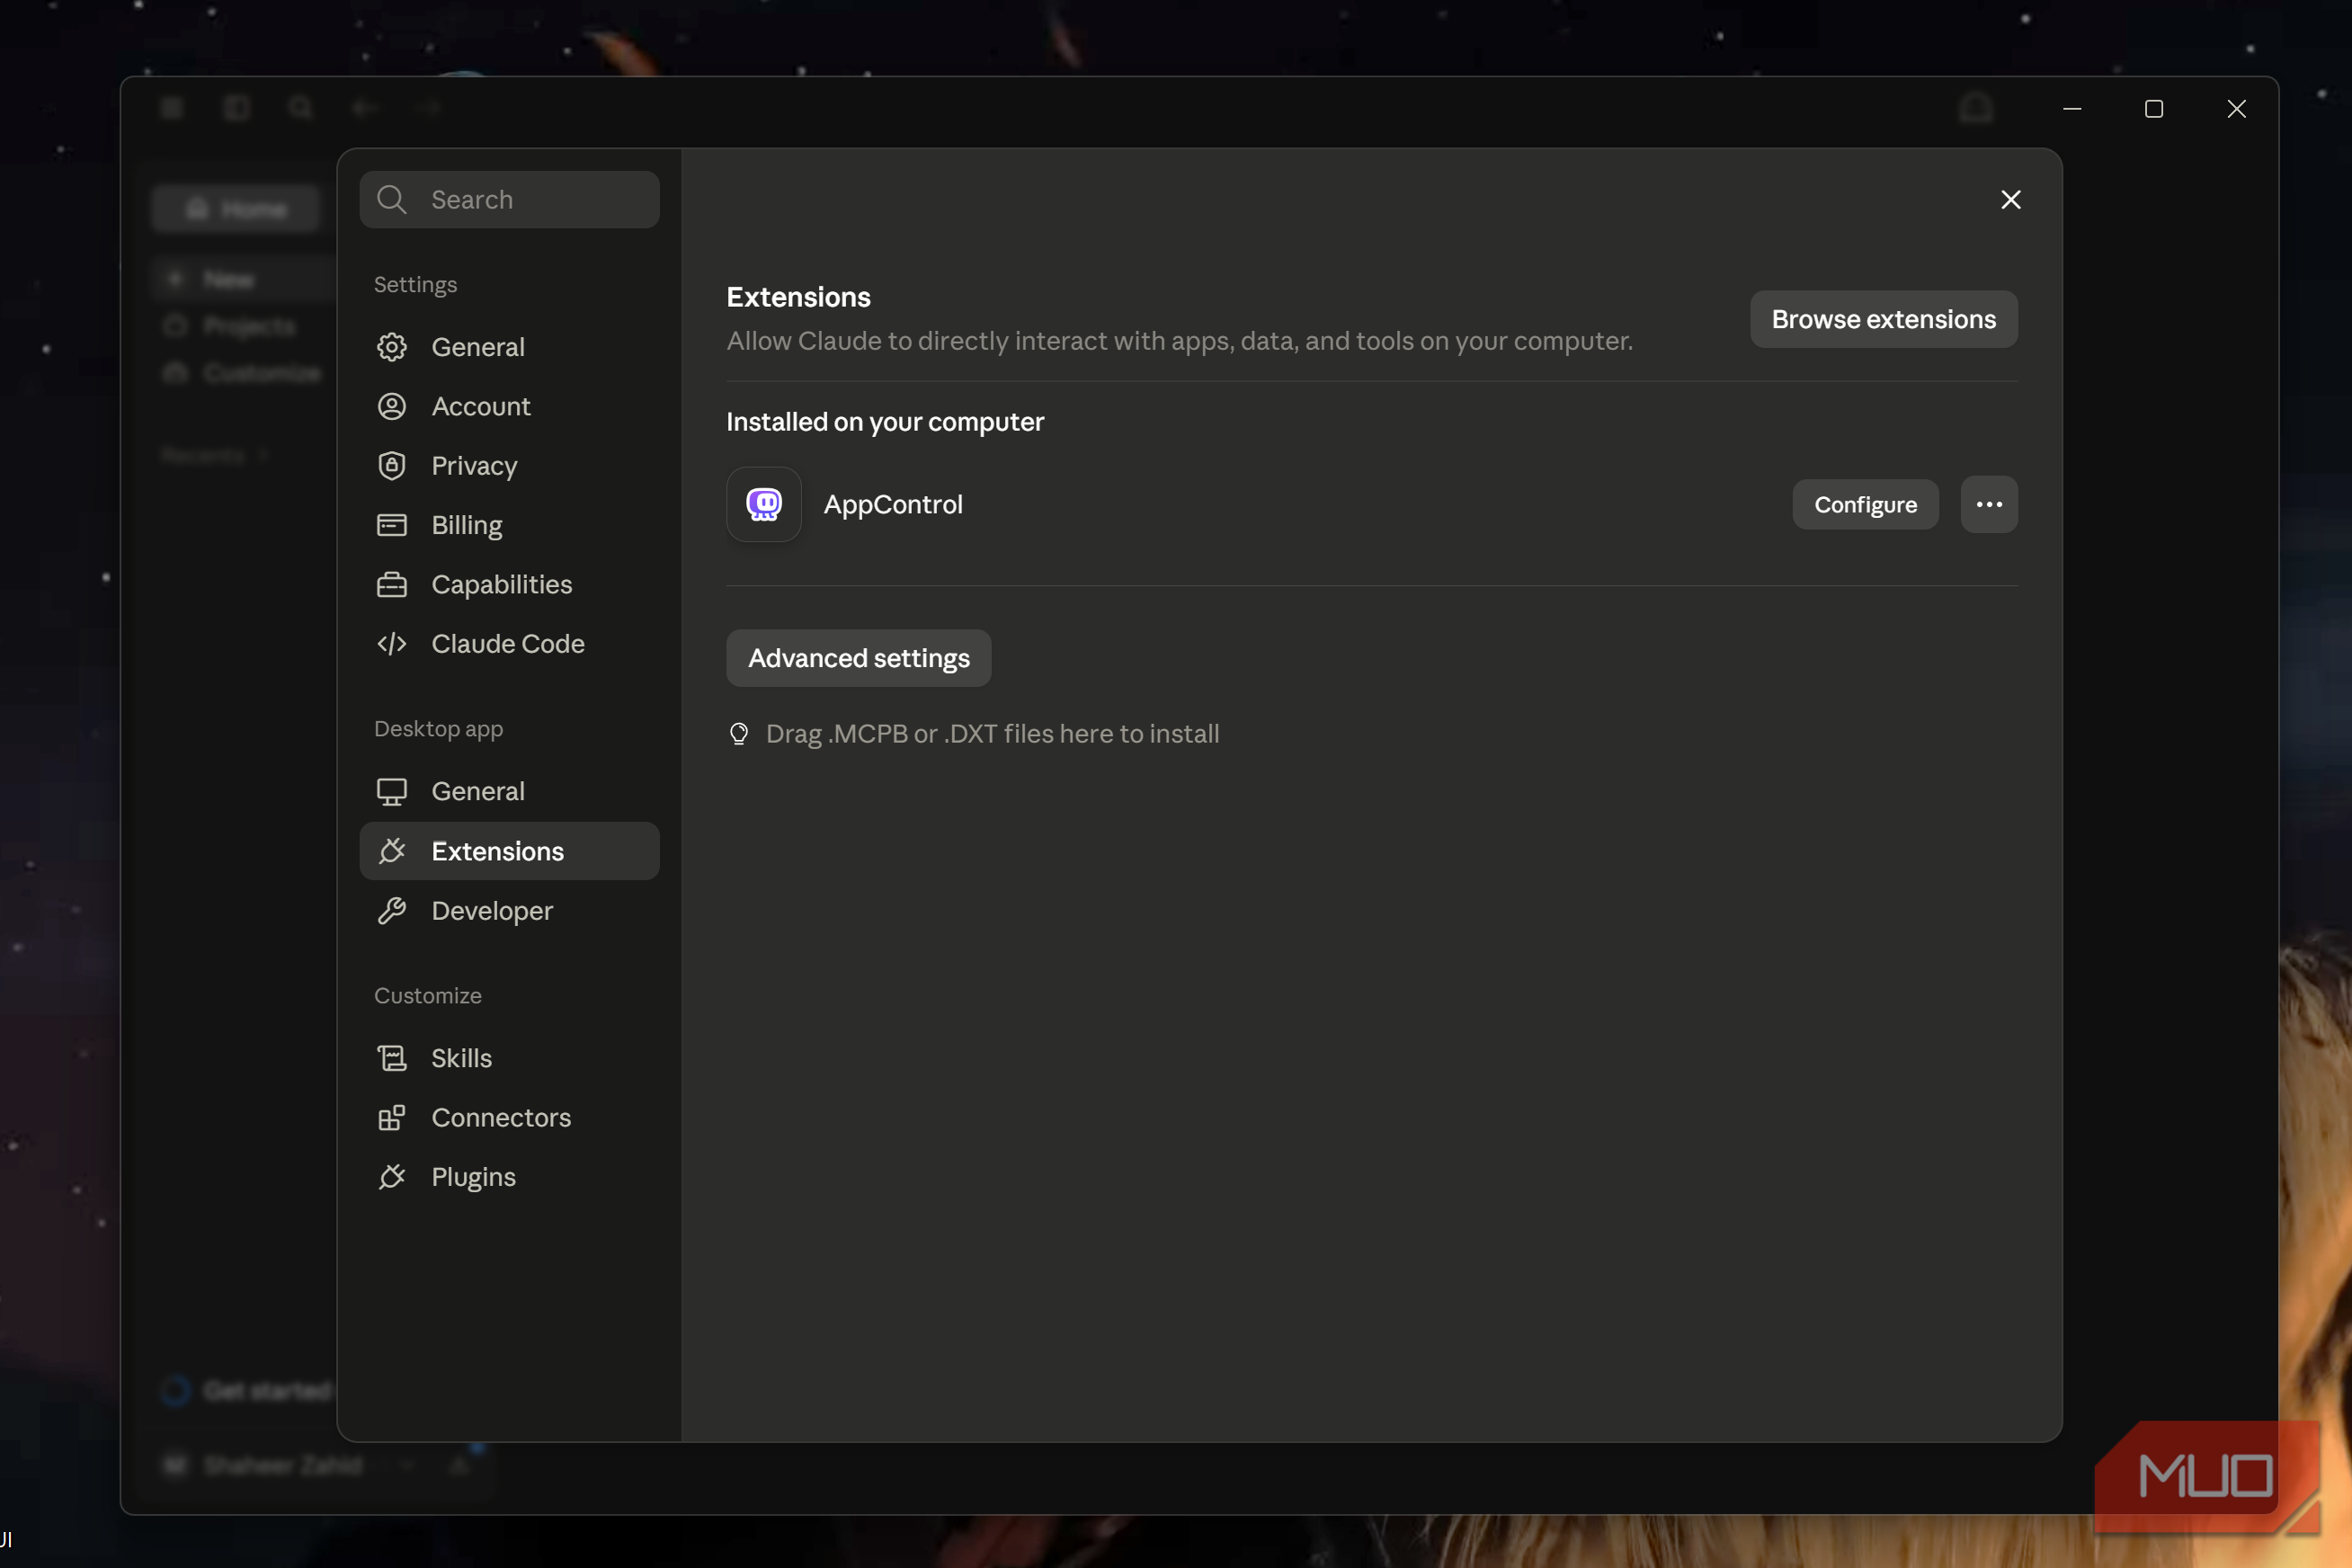The image size is (2352, 1568).
Task: Click the Extensions heading
Action: [x=798, y=297]
